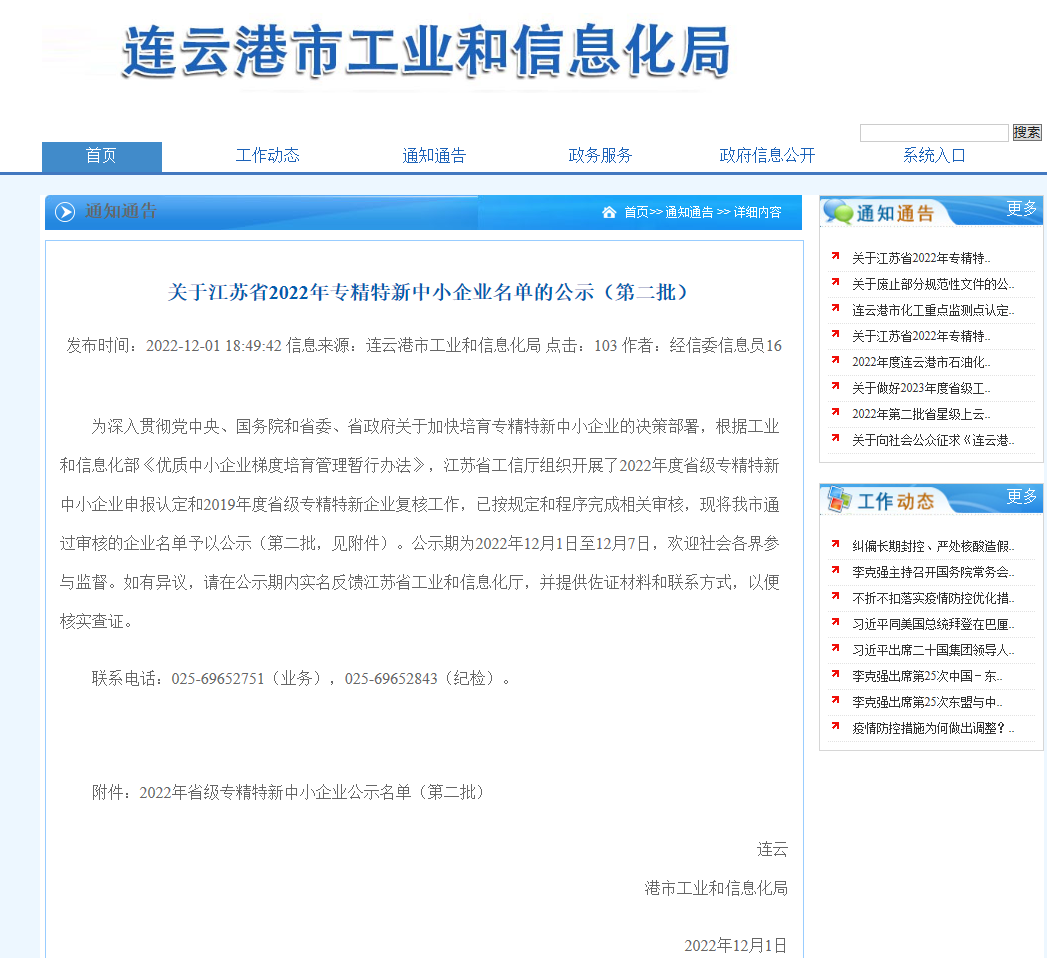Image resolution: width=1047 pixels, height=958 pixels.
Task: Click the view count 点击：103
Action: (x=582, y=346)
